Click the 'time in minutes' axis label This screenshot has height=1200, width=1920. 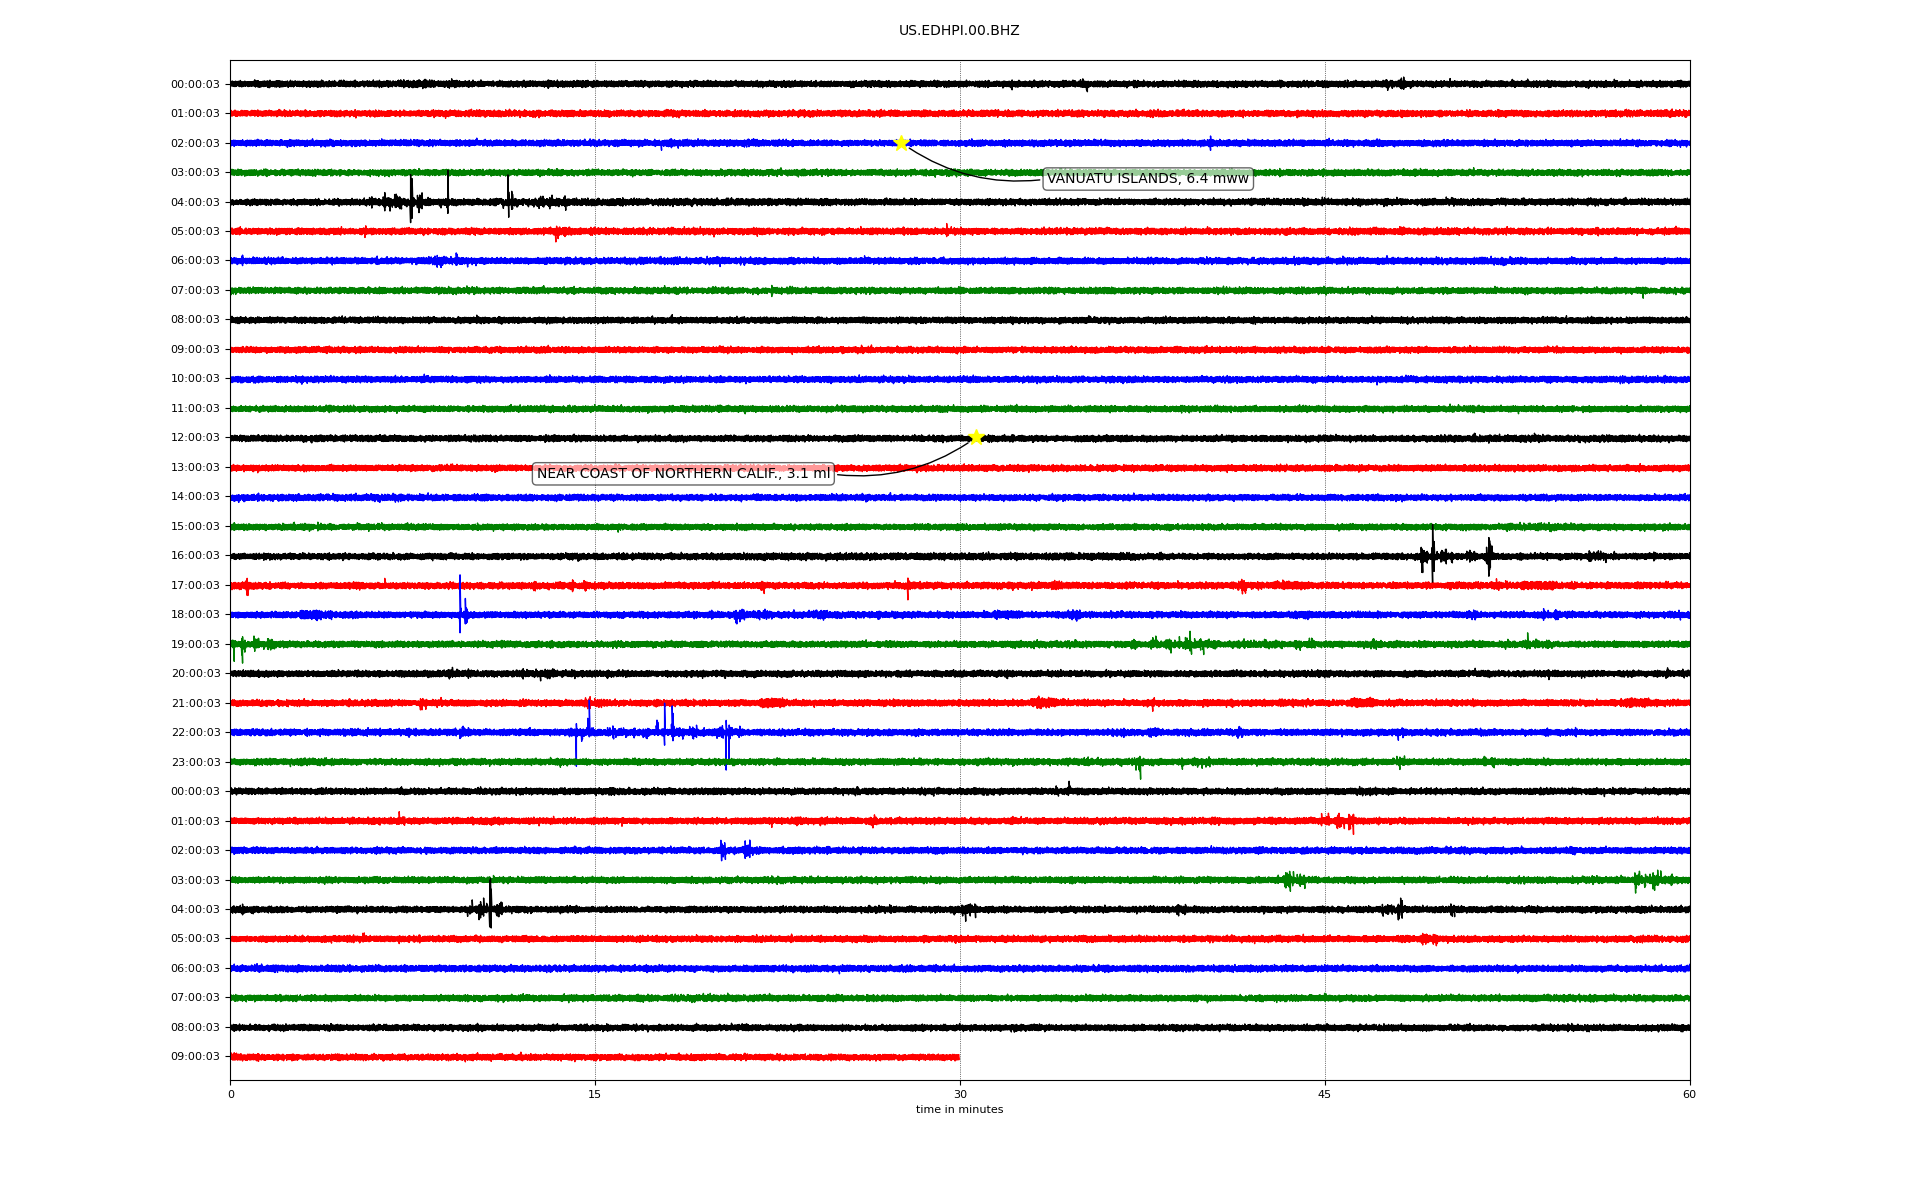click(x=959, y=1110)
